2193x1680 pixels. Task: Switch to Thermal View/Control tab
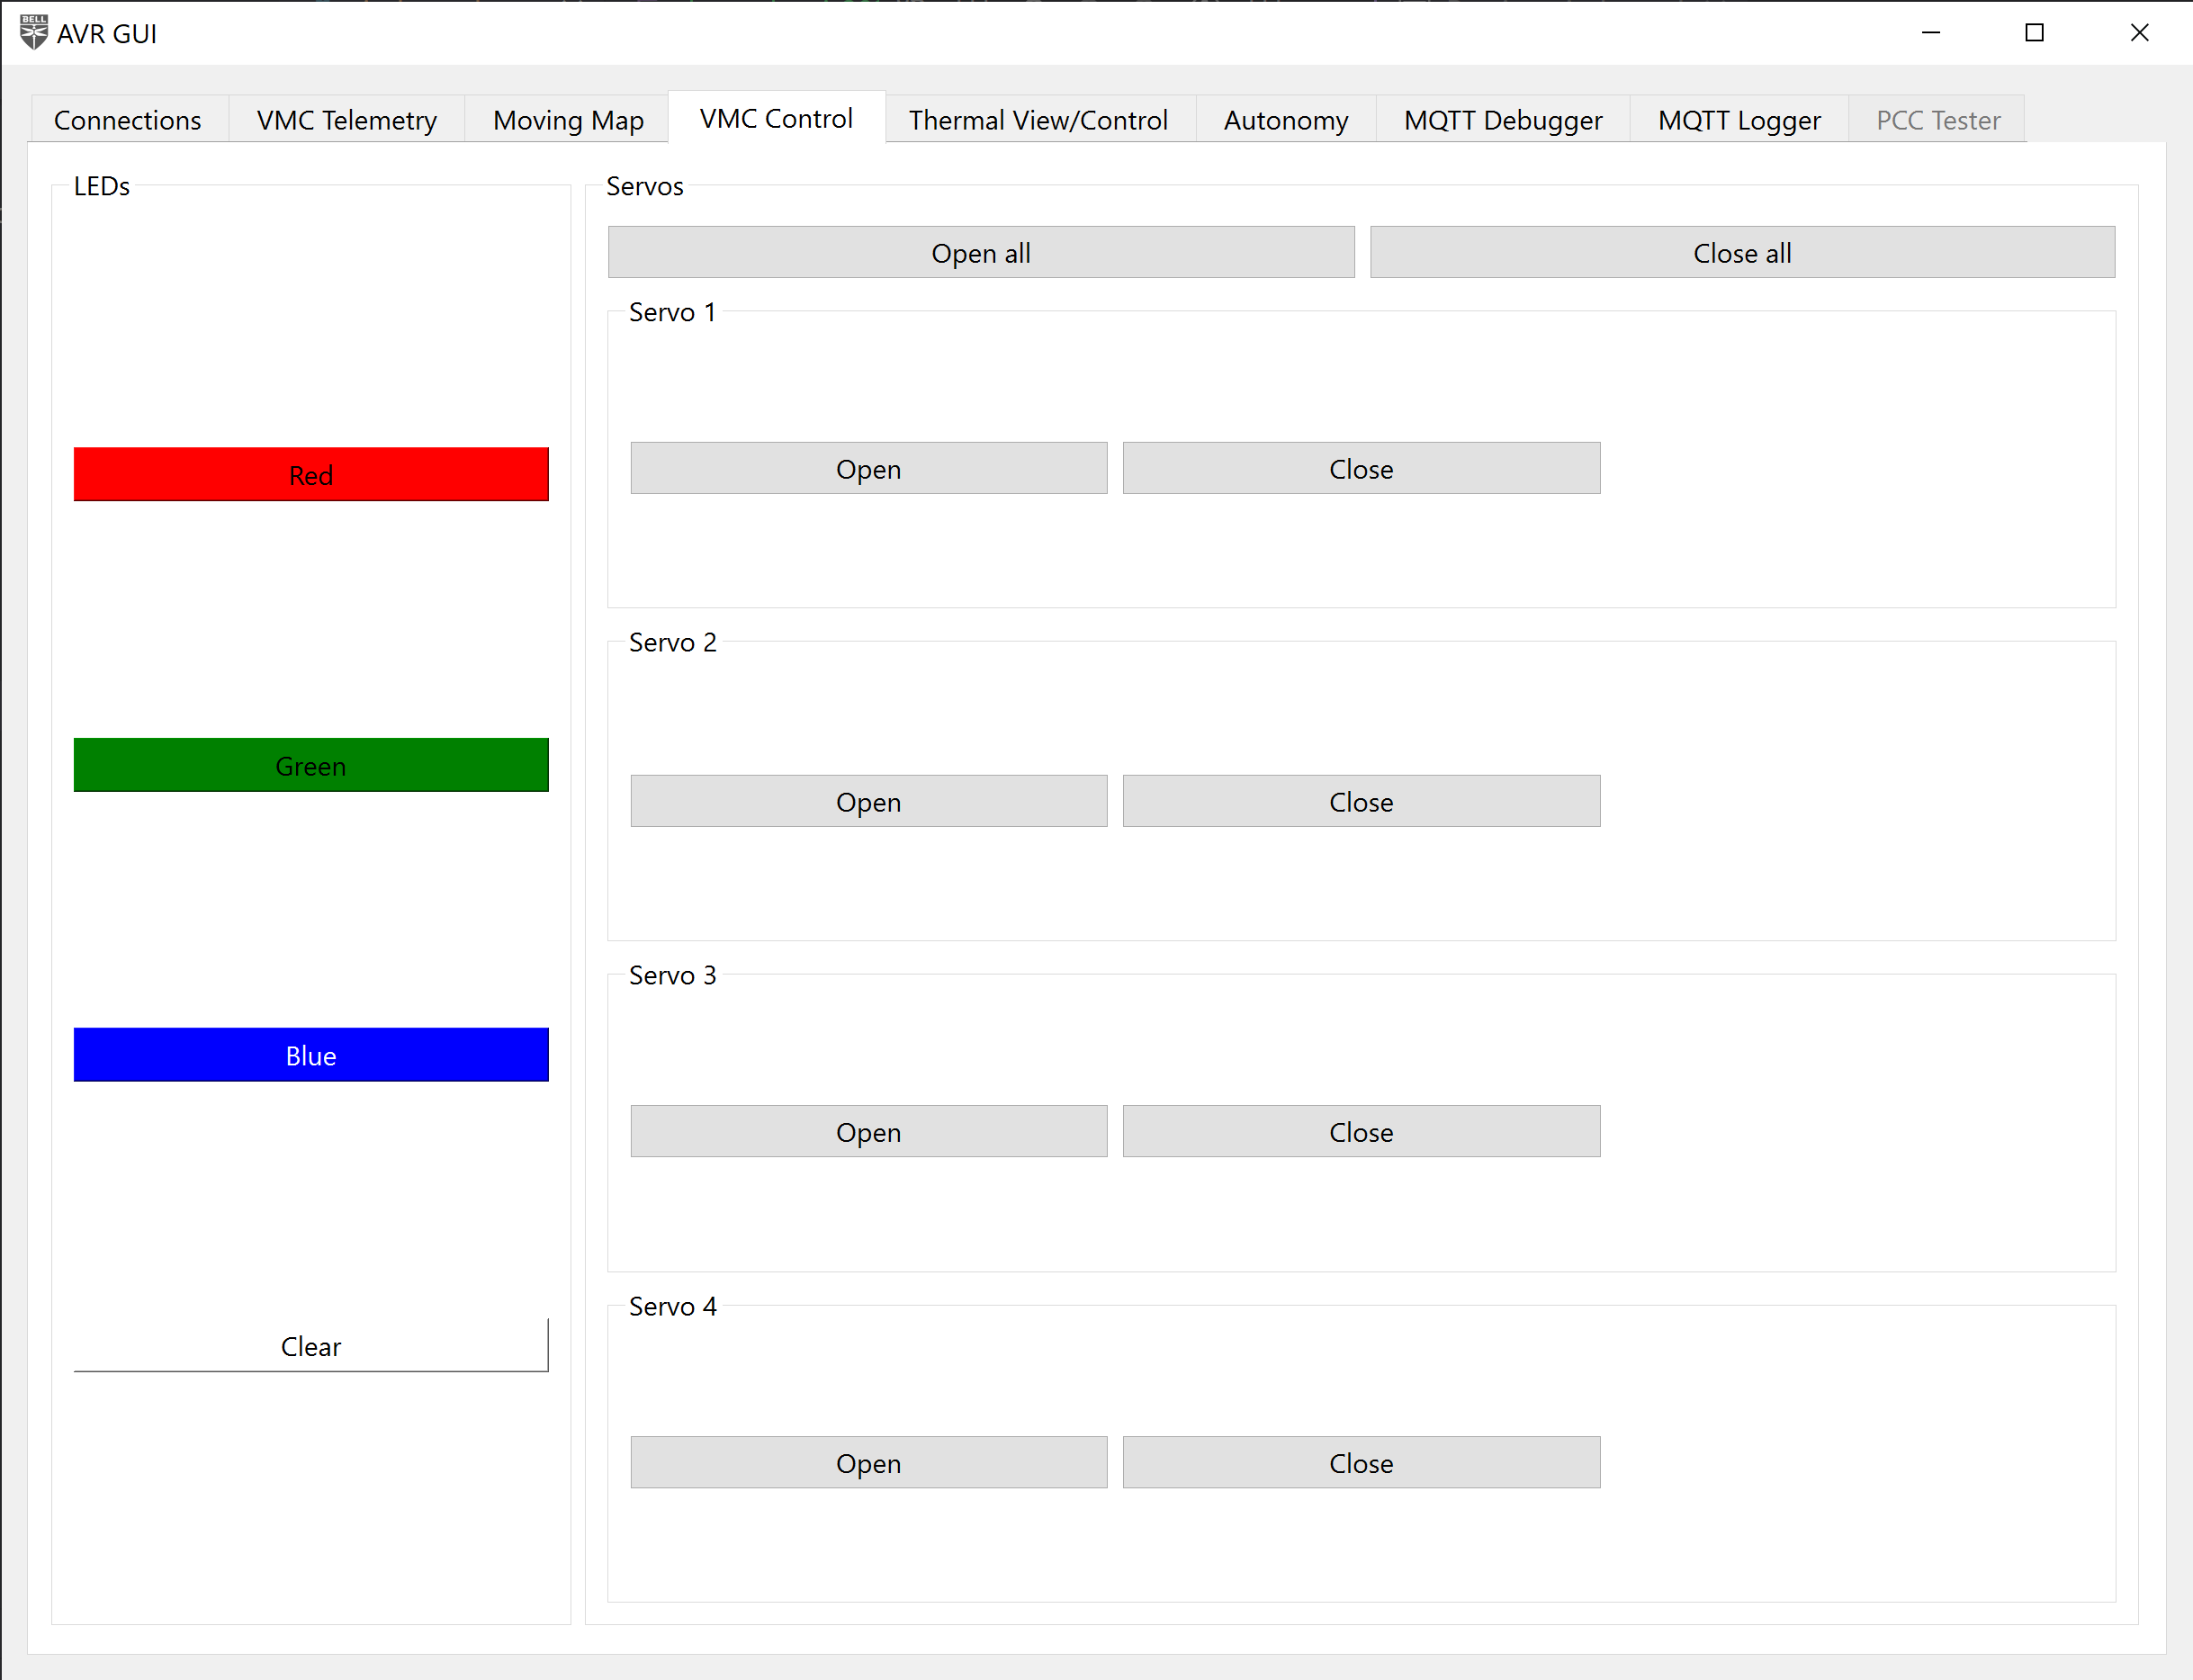click(x=1043, y=120)
